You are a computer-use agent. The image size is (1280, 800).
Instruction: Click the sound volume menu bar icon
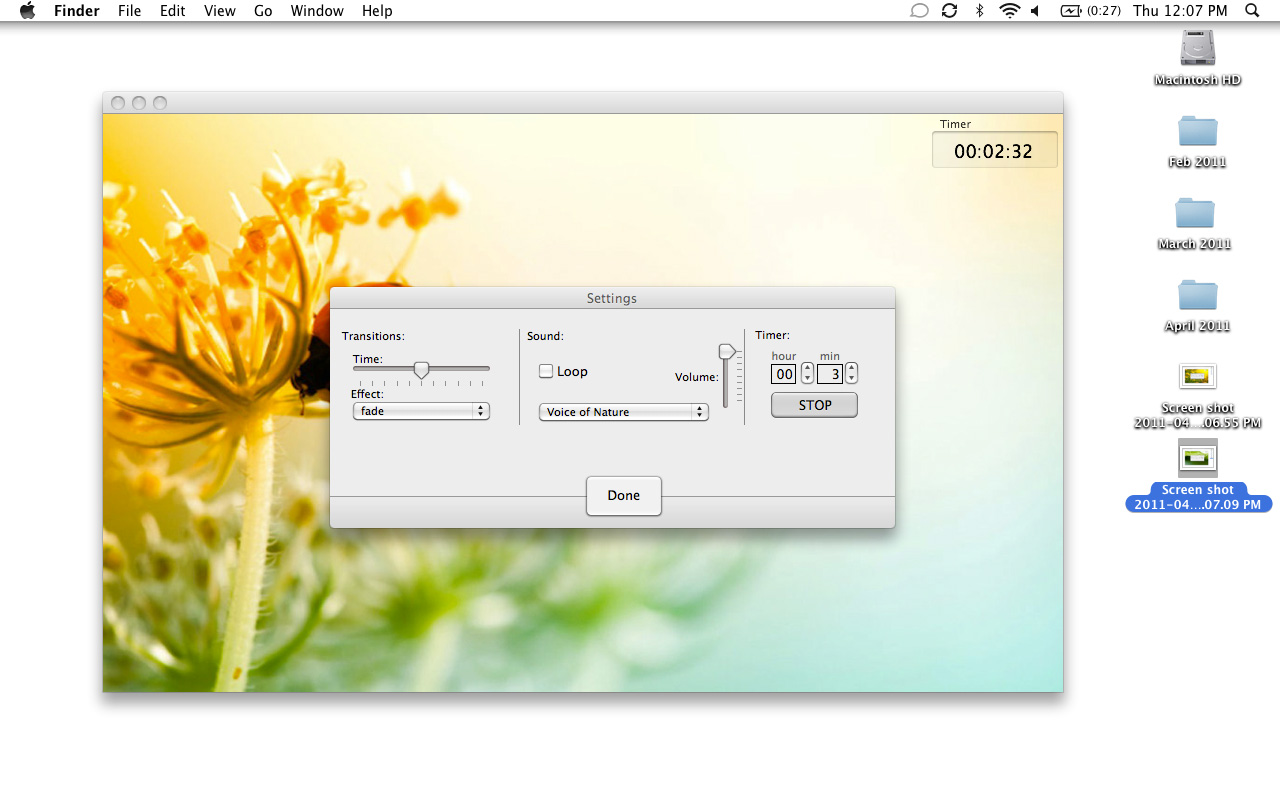point(1035,11)
